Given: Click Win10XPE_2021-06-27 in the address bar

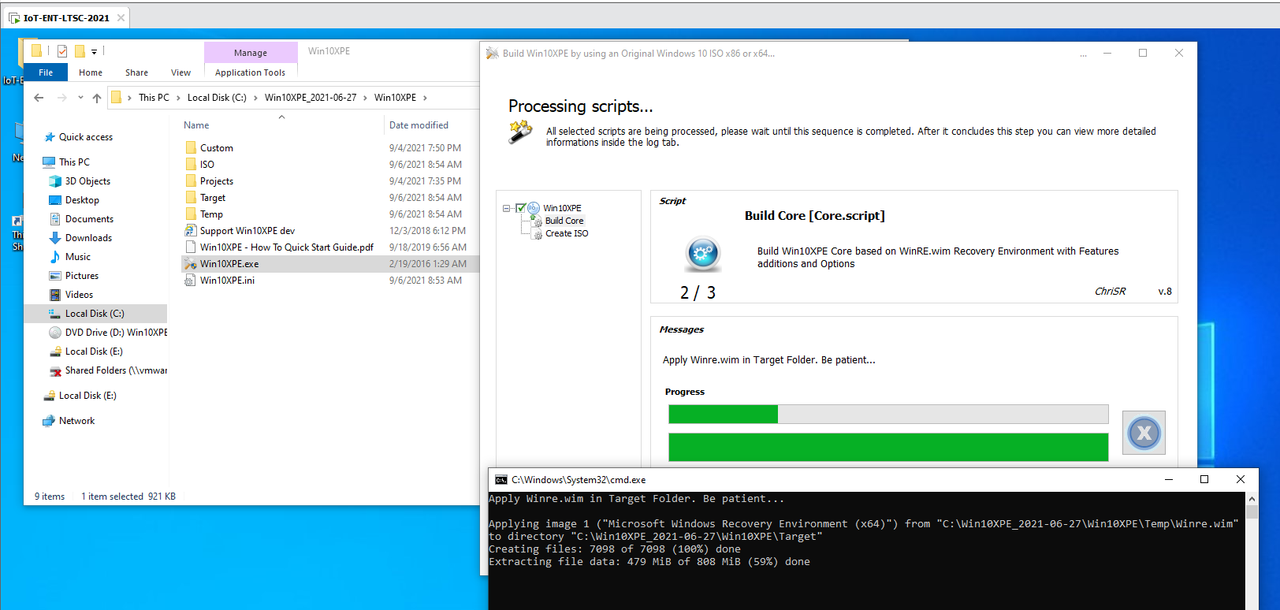Looking at the screenshot, I should (310, 98).
